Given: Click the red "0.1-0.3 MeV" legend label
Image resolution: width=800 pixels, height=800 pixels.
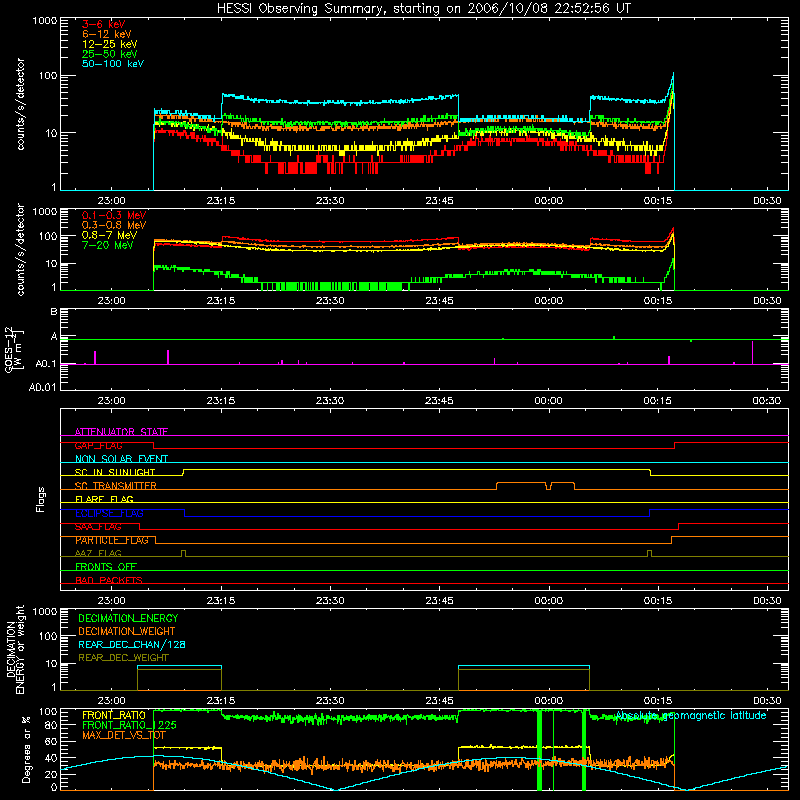Looking at the screenshot, I should tap(114, 215).
